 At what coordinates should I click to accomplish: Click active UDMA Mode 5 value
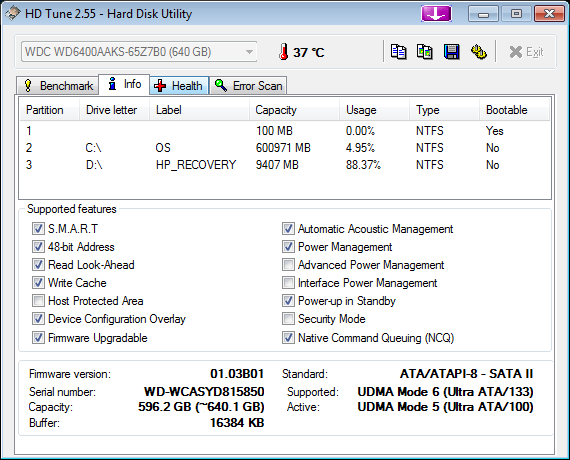[445, 407]
